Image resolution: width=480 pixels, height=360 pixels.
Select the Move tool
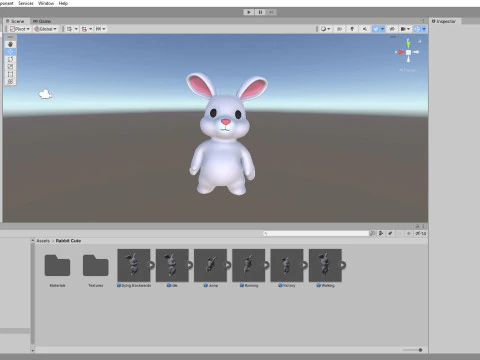[x=10, y=52]
